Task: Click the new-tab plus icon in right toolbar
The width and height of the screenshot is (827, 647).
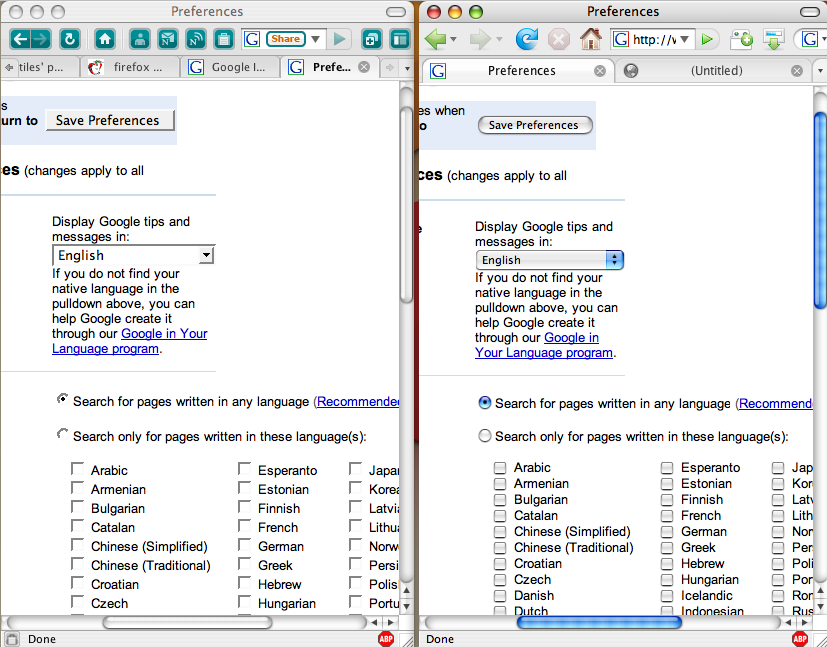Action: click(x=742, y=39)
